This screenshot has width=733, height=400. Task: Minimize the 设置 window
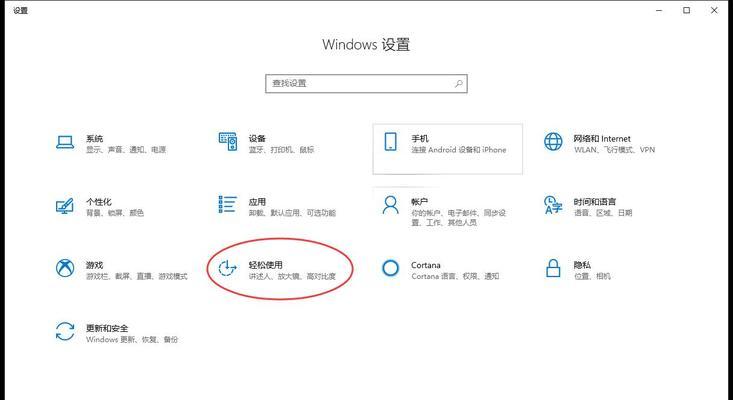(659, 10)
